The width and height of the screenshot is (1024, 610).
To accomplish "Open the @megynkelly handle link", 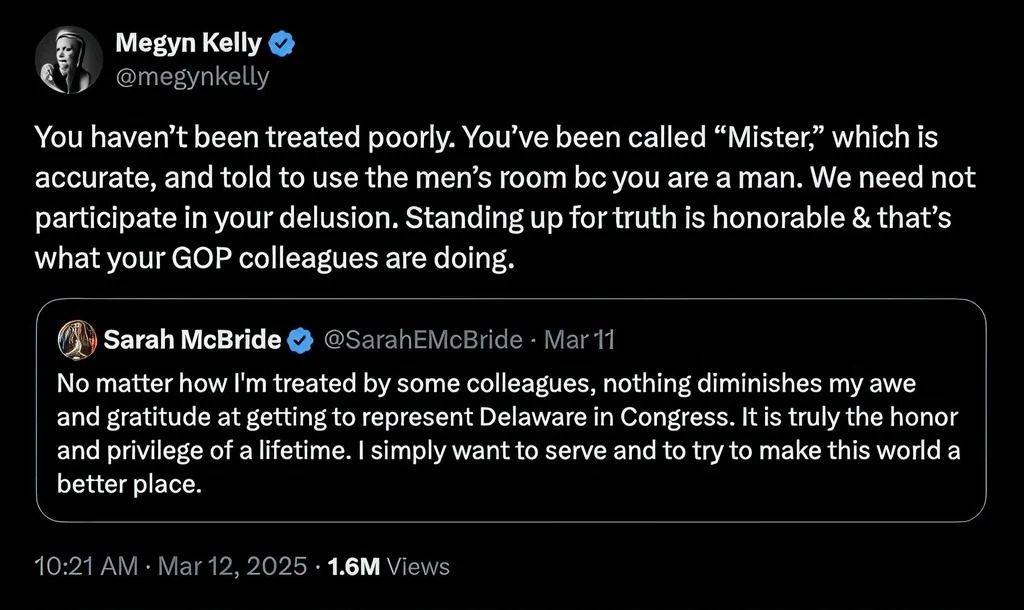I will [x=193, y=76].
